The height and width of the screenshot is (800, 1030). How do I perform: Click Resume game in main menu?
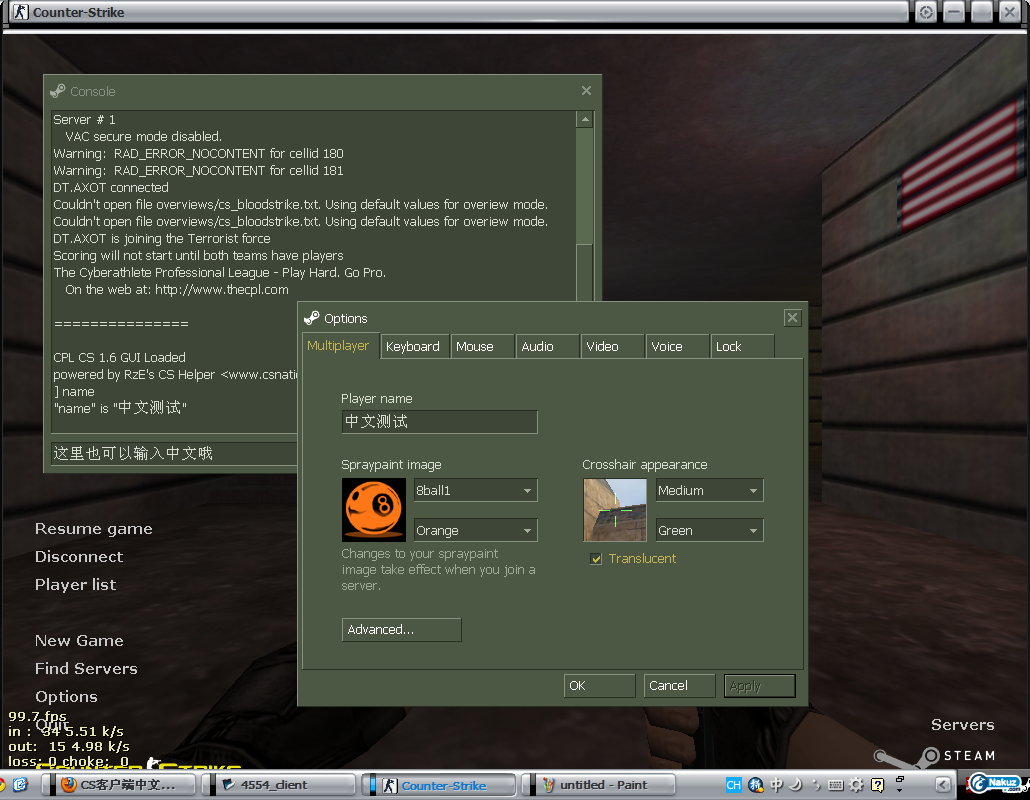pos(93,529)
